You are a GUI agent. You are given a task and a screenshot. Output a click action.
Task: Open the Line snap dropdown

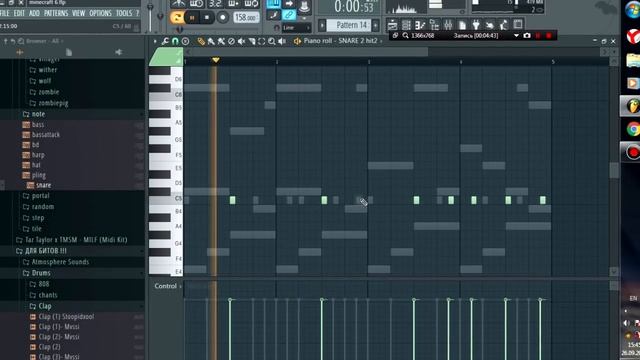[x=297, y=27]
